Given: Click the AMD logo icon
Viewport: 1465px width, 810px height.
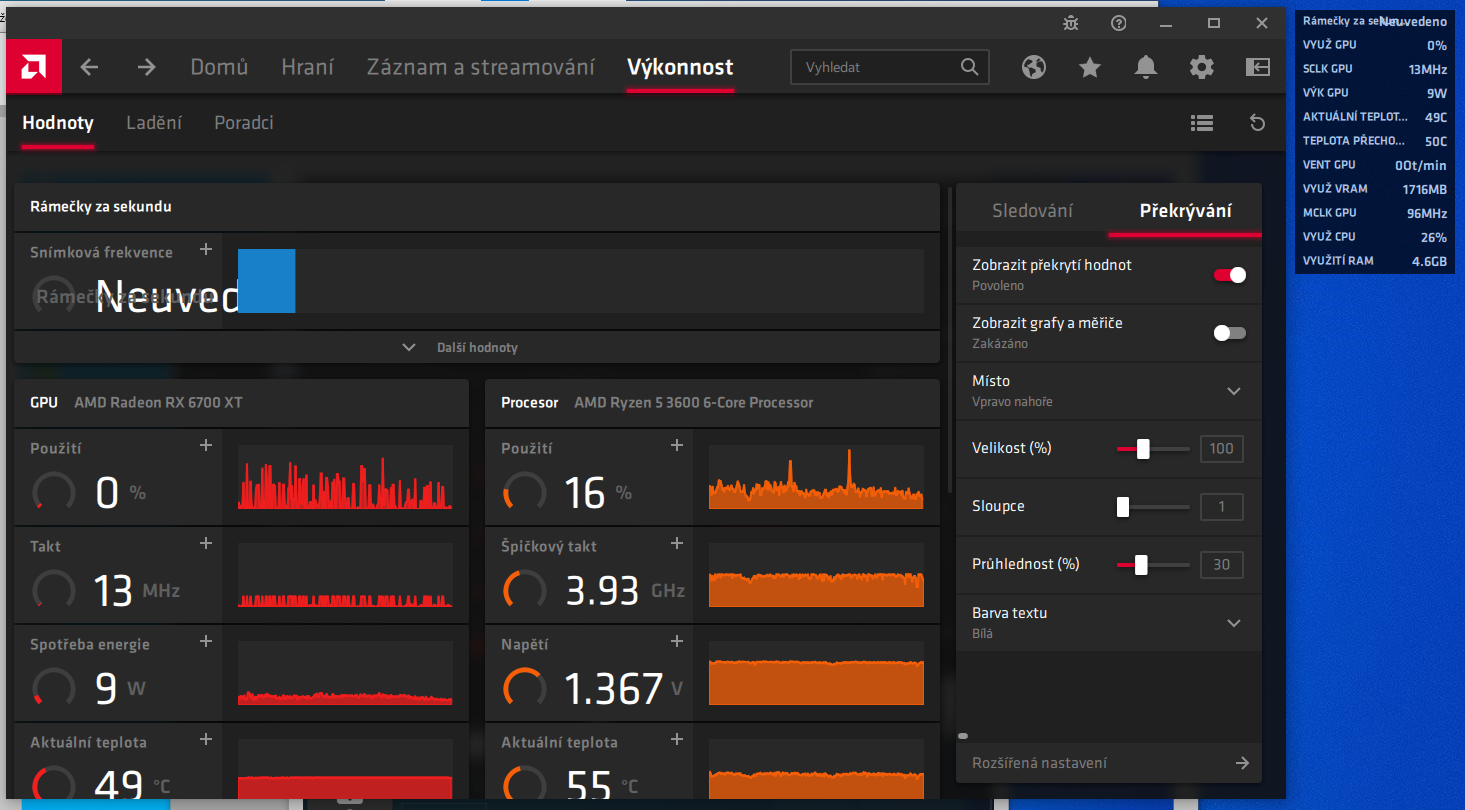Looking at the screenshot, I should (34, 67).
